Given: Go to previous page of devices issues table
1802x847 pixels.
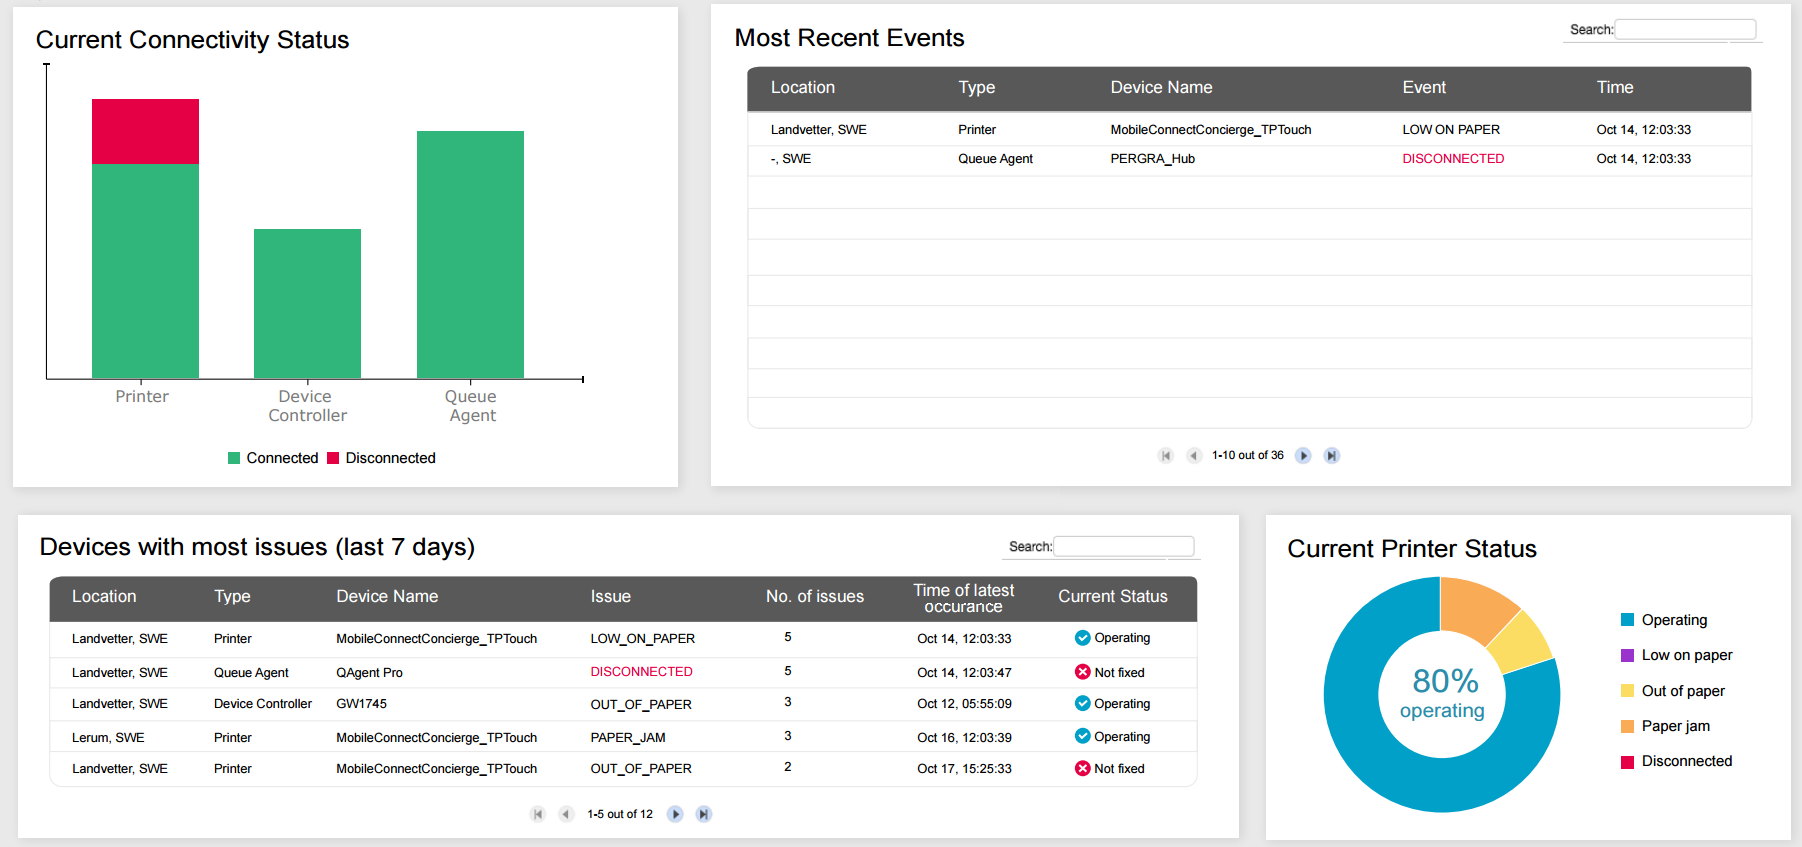Looking at the screenshot, I should (565, 814).
